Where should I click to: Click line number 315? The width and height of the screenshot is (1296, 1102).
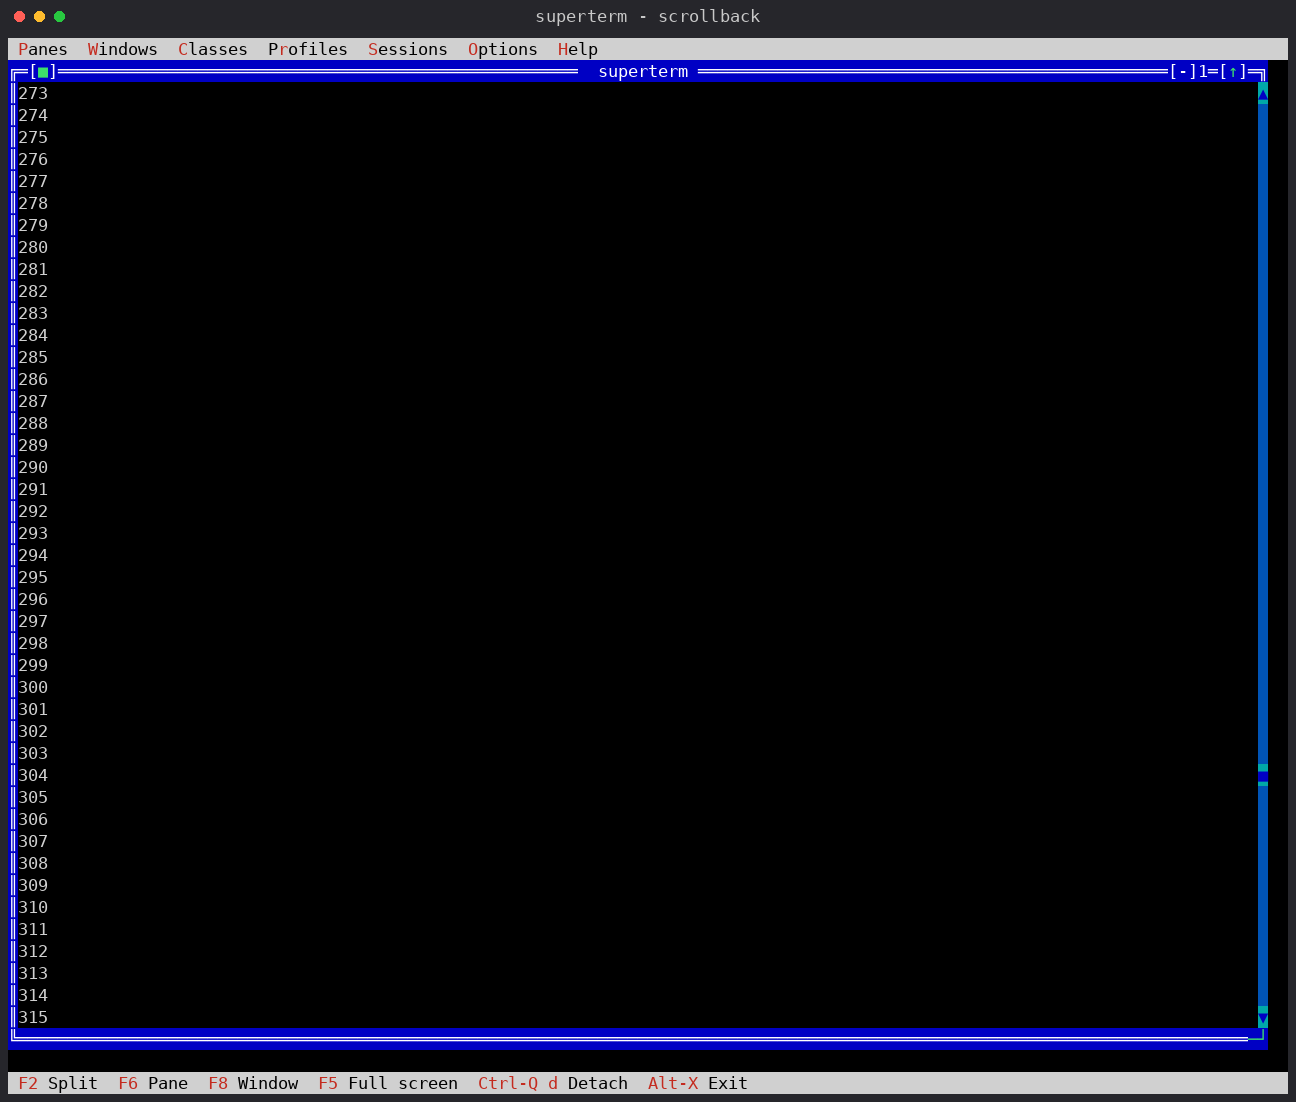33,1017
